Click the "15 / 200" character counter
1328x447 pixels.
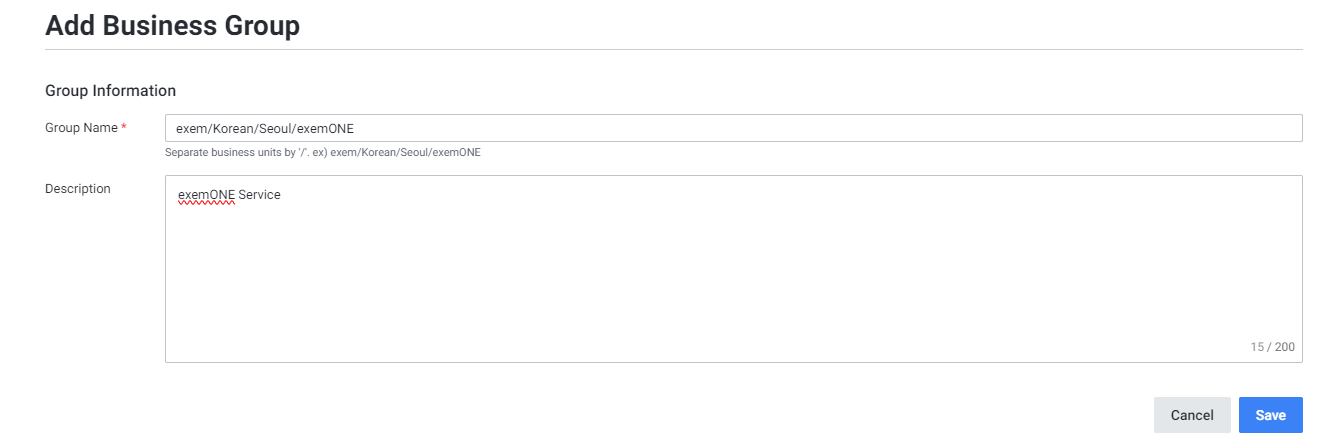point(1272,347)
